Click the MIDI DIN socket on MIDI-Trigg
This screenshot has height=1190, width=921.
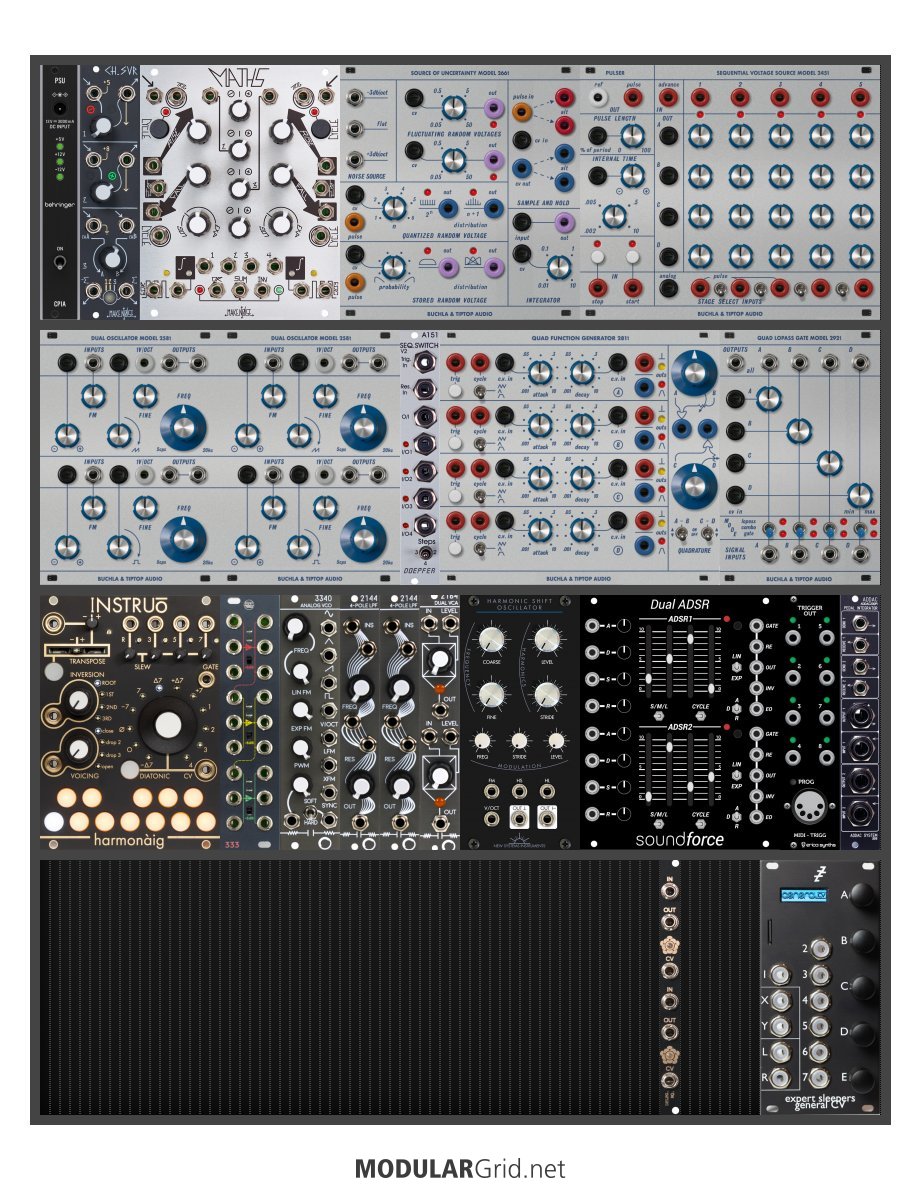coord(809,807)
